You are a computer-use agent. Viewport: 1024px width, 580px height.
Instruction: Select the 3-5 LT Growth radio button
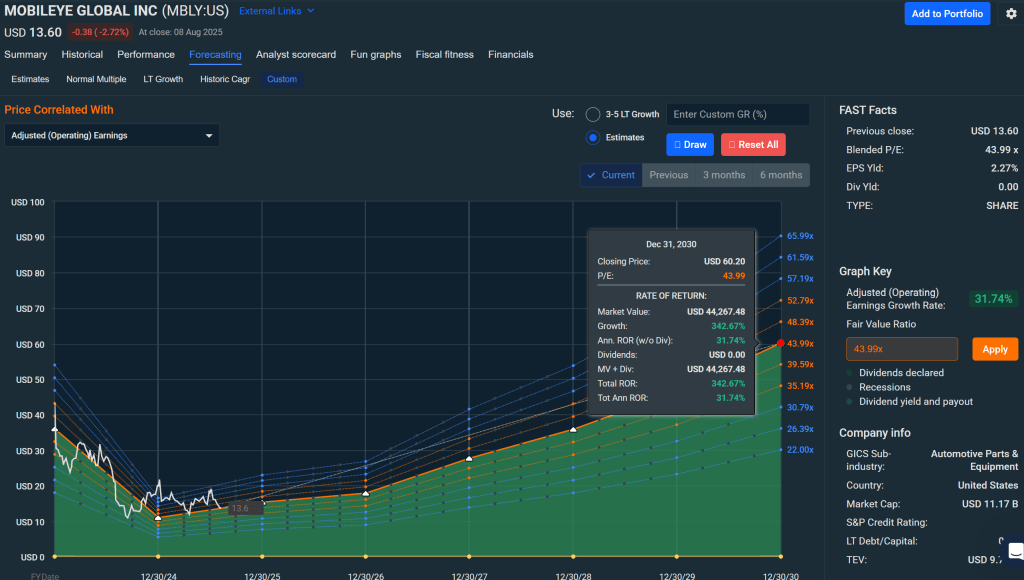click(593, 114)
